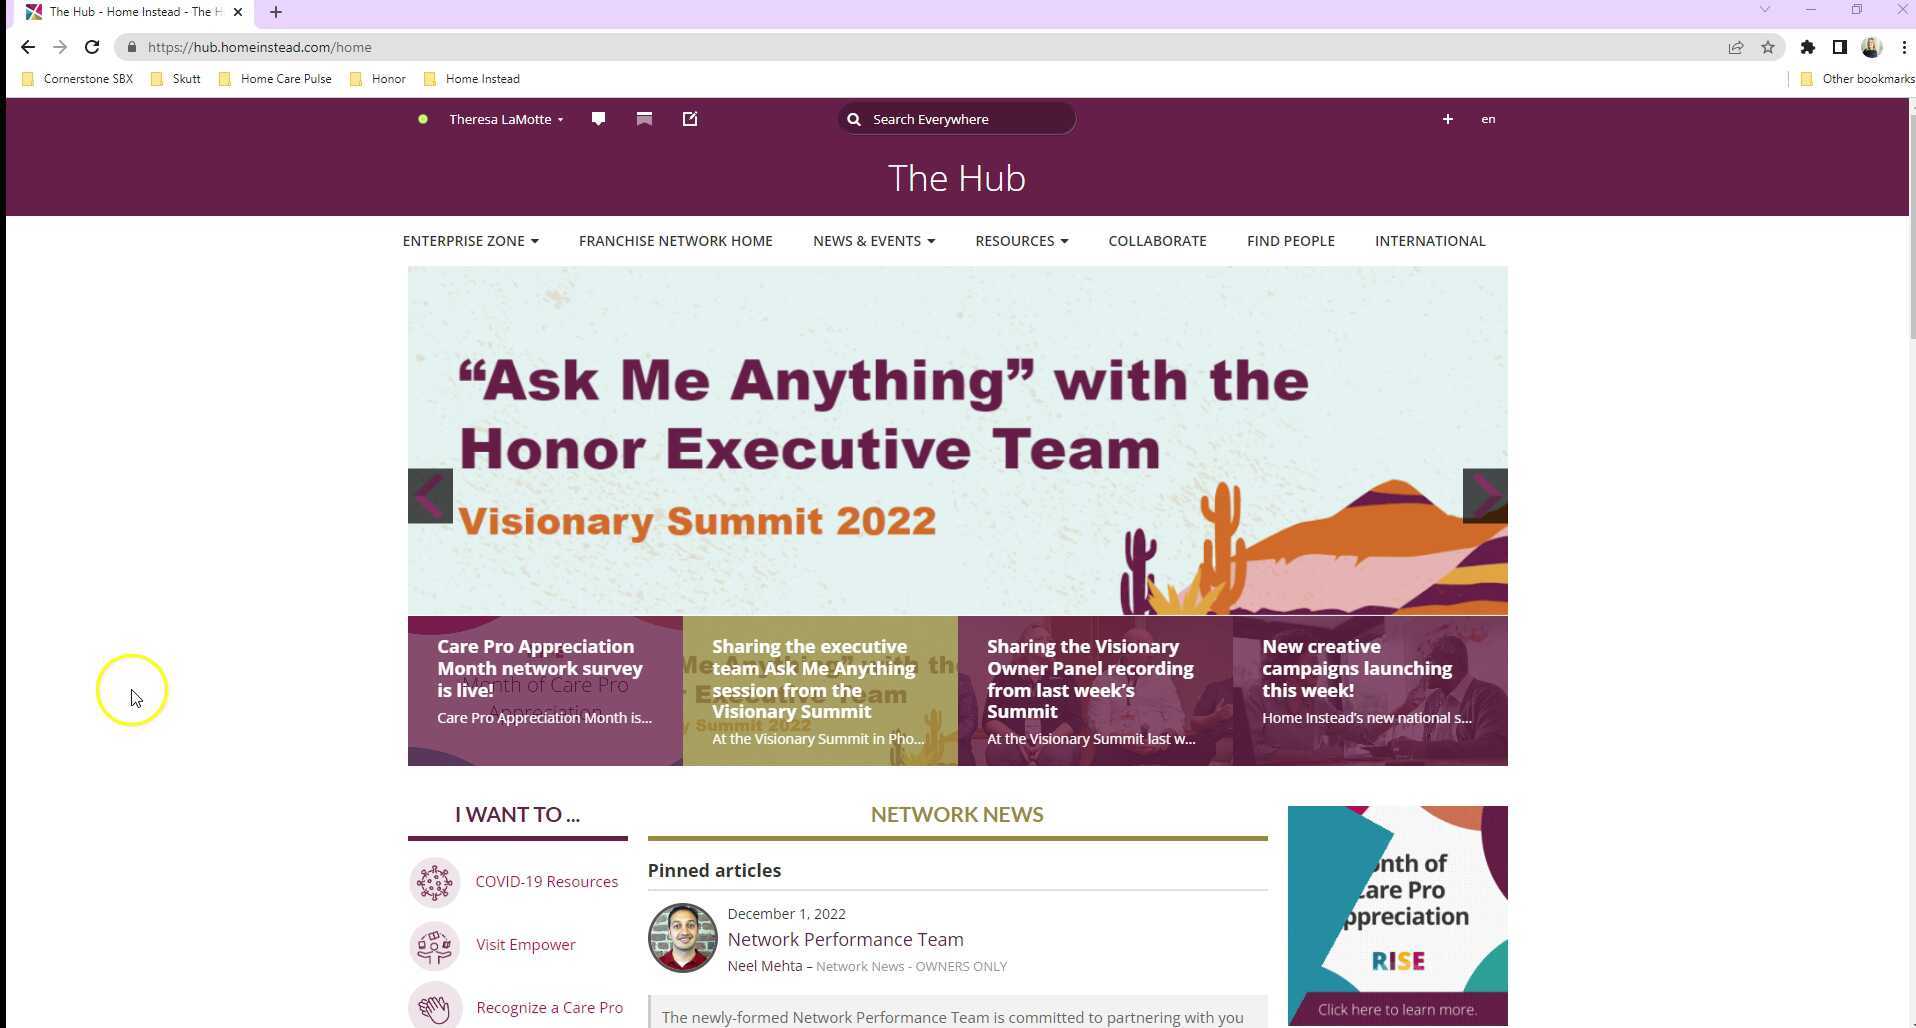Click the green online status dot
The width and height of the screenshot is (1916, 1028).
pyautogui.click(x=423, y=119)
